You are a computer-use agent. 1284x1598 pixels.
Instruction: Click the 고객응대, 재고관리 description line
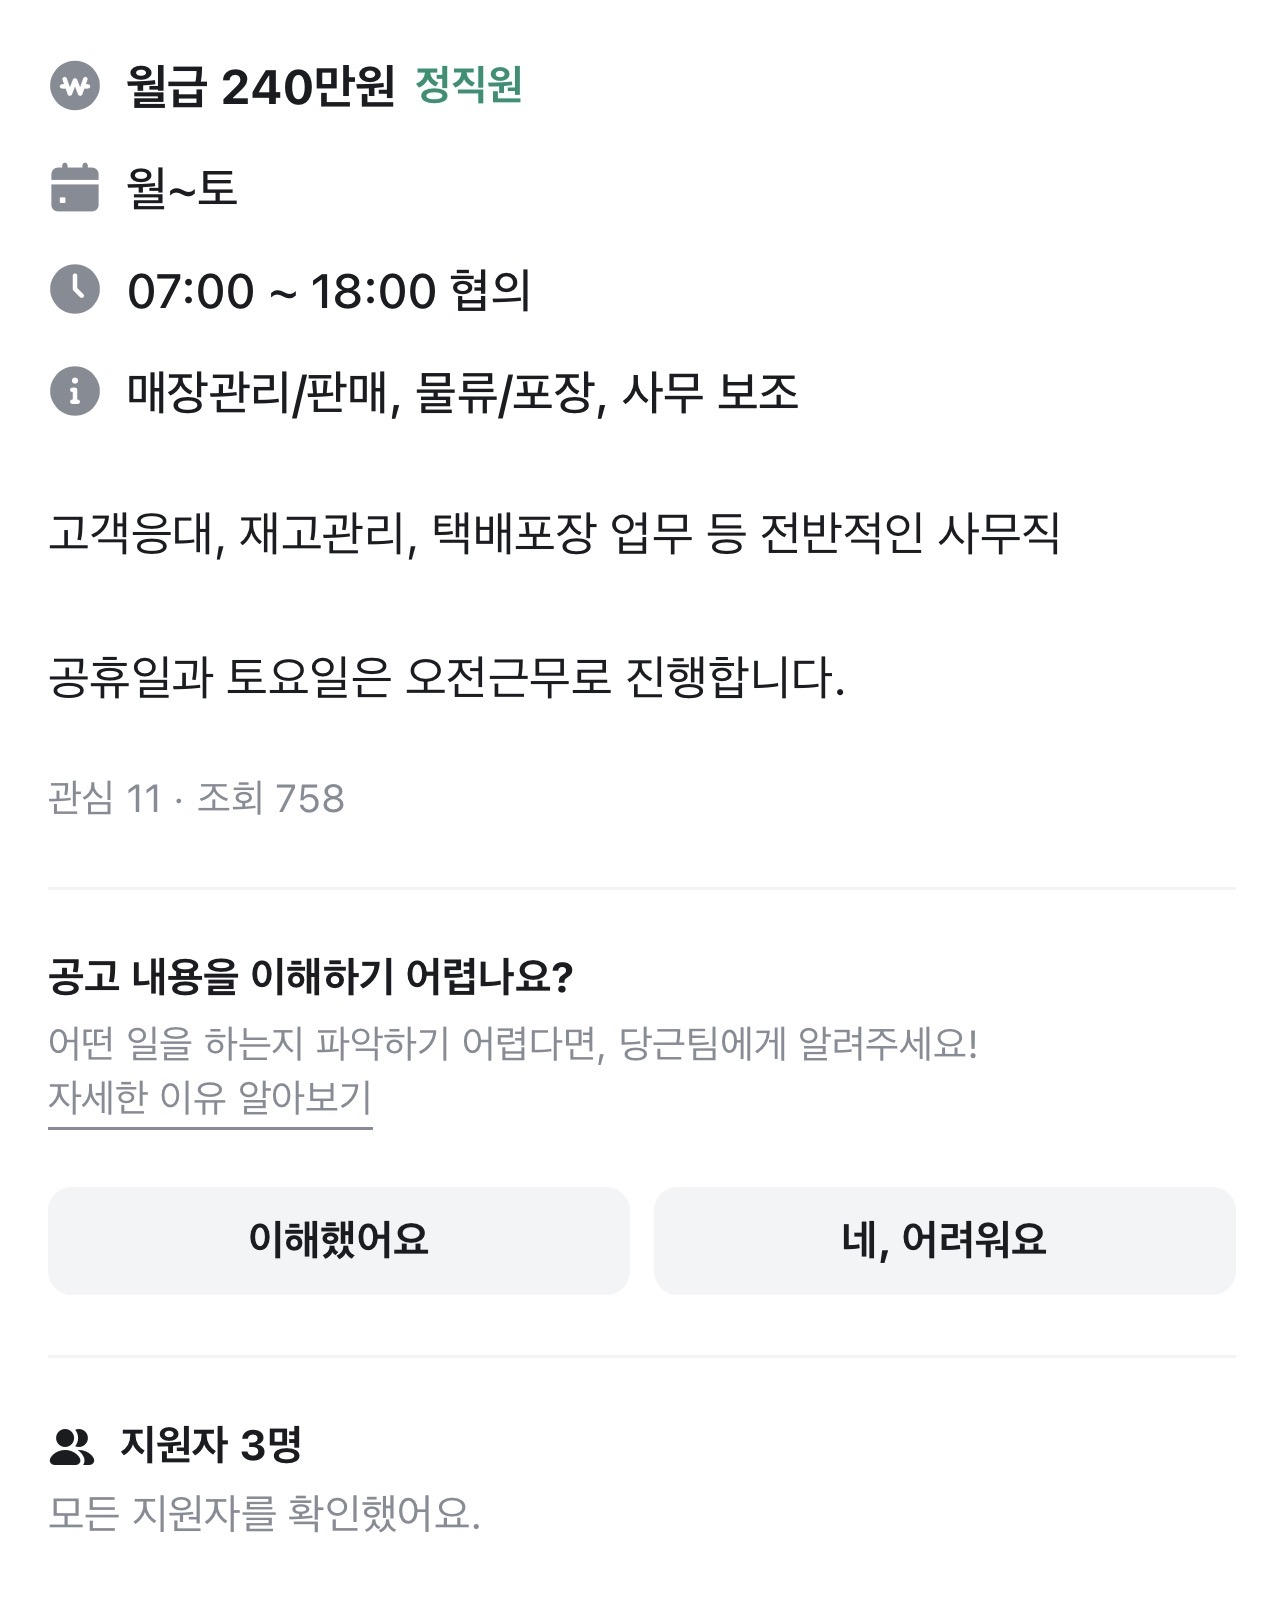coord(553,534)
